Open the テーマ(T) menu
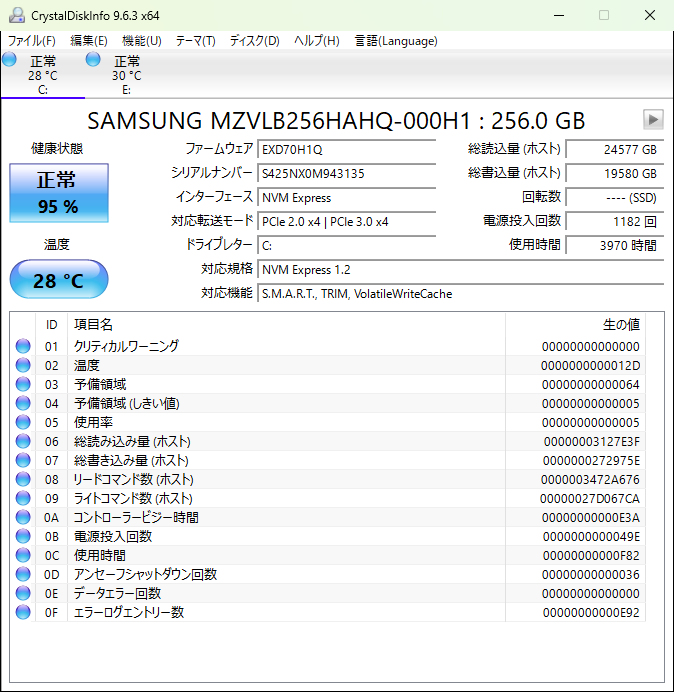 tap(195, 41)
